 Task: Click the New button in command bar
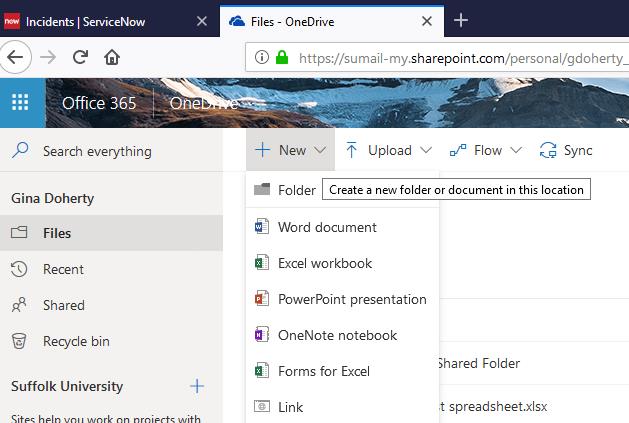click(x=290, y=150)
